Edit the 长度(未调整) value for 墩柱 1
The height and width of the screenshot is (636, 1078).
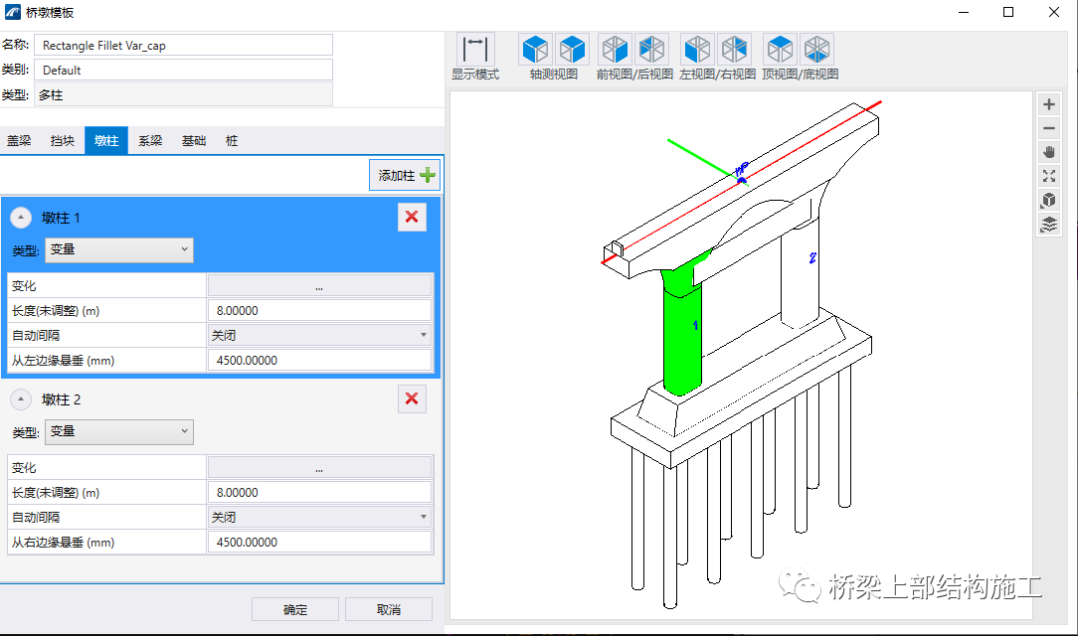[320, 311]
